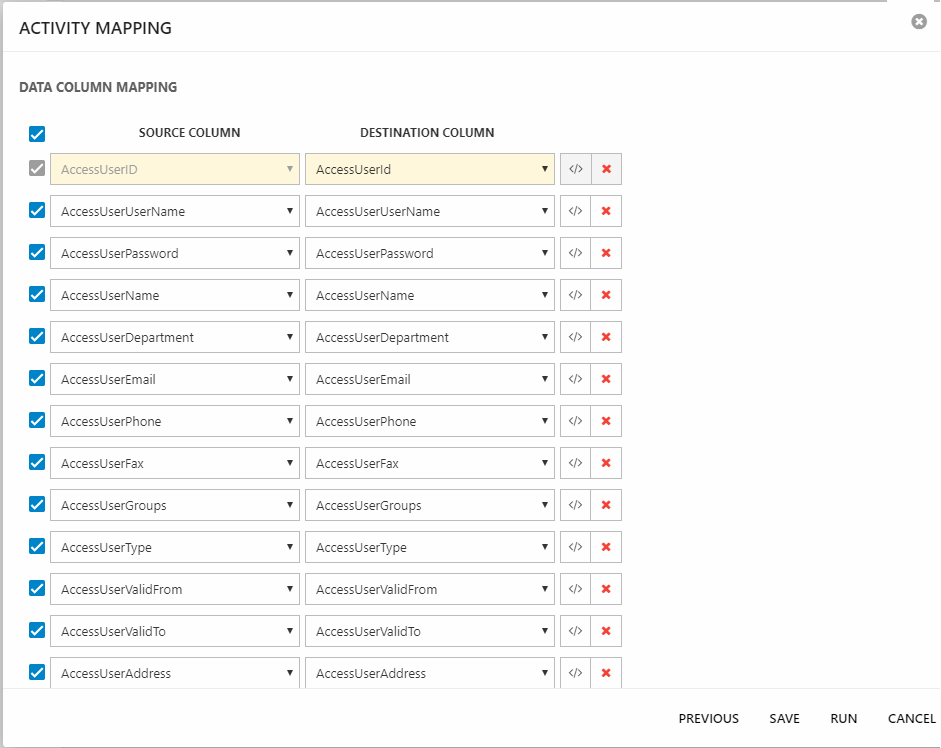The width and height of the screenshot is (941, 748).
Task: Open the AccessUserGroups source column dropdown
Action: (x=175, y=505)
